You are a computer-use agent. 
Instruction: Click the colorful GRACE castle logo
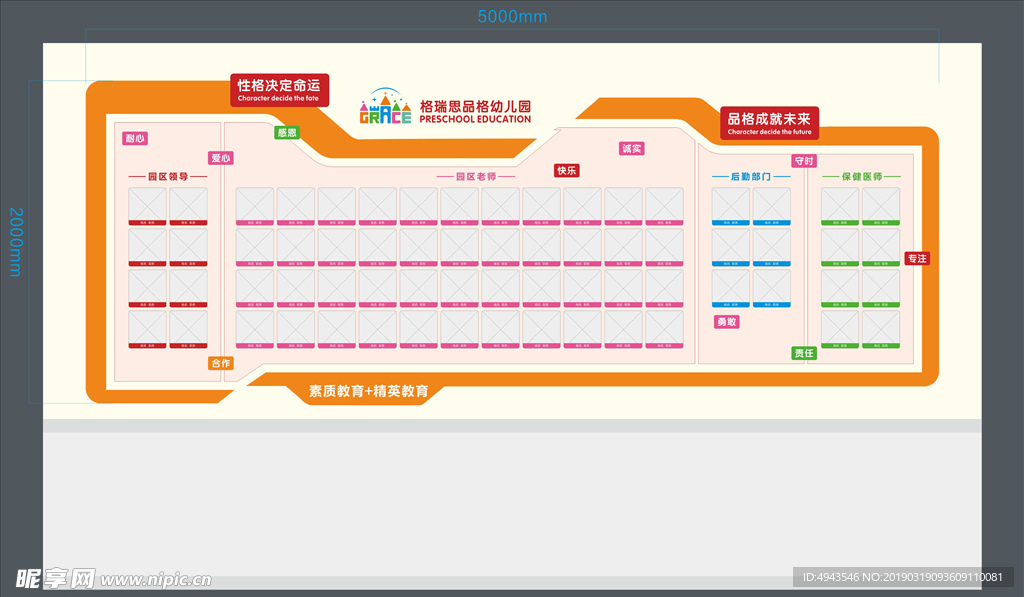click(386, 108)
